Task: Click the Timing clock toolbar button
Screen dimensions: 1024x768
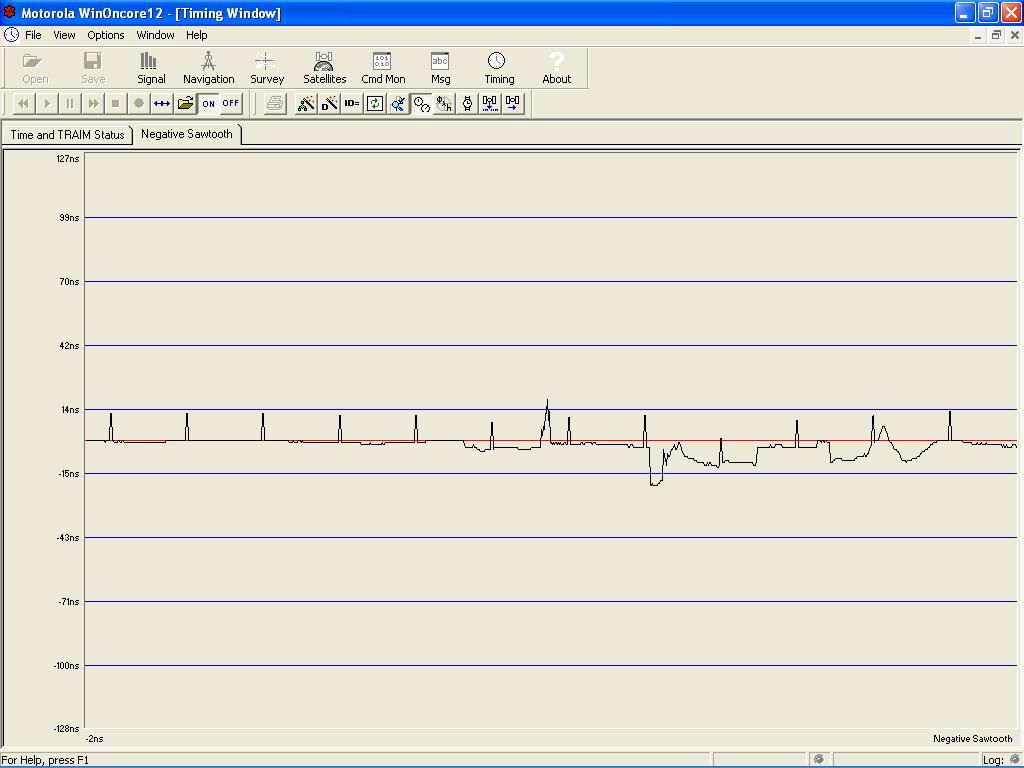Action: [x=499, y=69]
